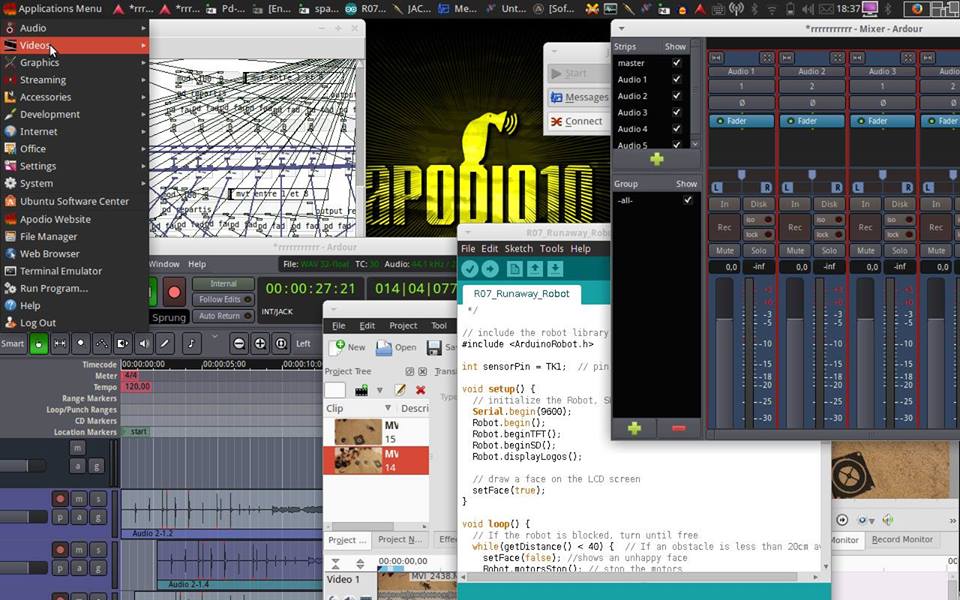Viewport: 960px width, 600px height.
Task: Click the Arduino Save sketch down-arrow icon
Action: point(555,269)
